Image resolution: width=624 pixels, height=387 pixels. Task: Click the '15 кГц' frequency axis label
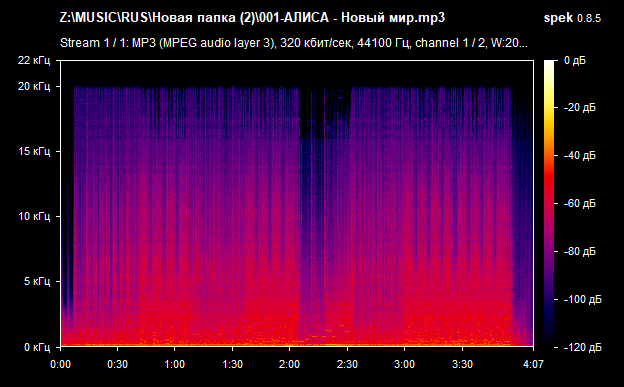click(x=34, y=151)
